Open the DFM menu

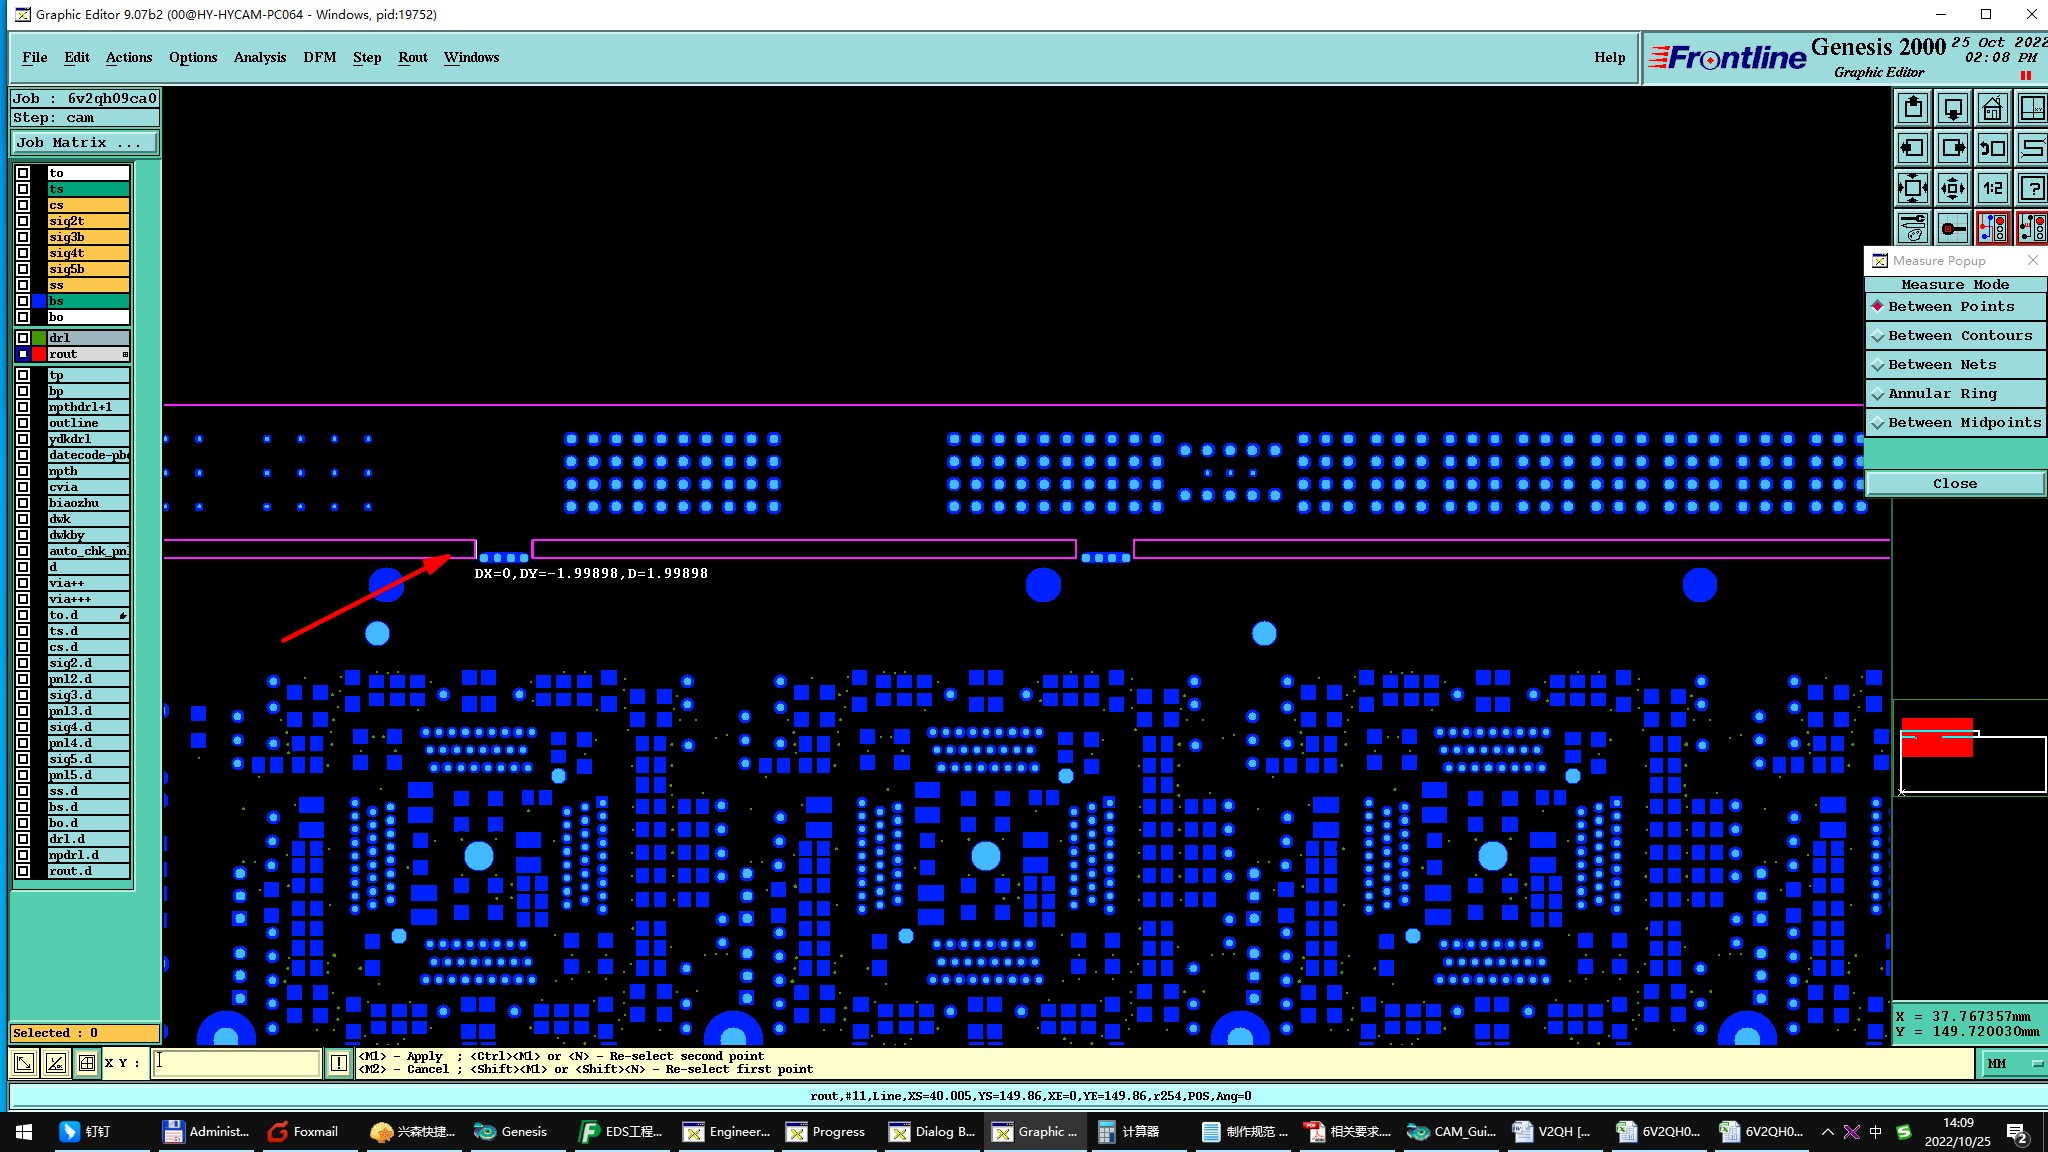coord(319,57)
